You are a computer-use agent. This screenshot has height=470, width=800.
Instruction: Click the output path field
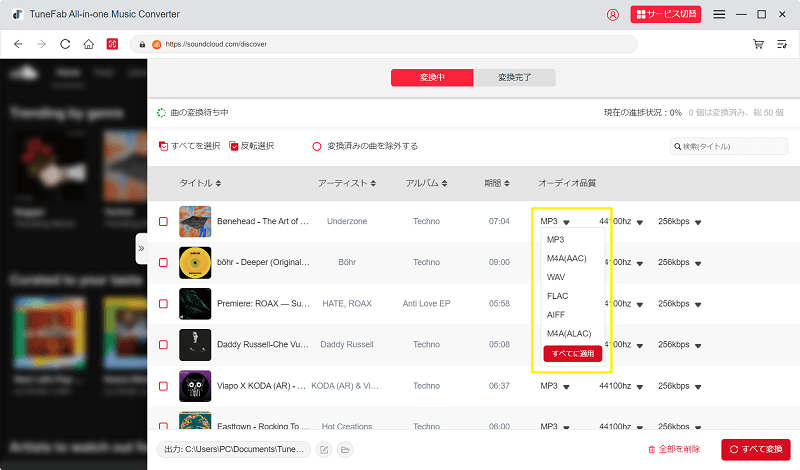234,450
